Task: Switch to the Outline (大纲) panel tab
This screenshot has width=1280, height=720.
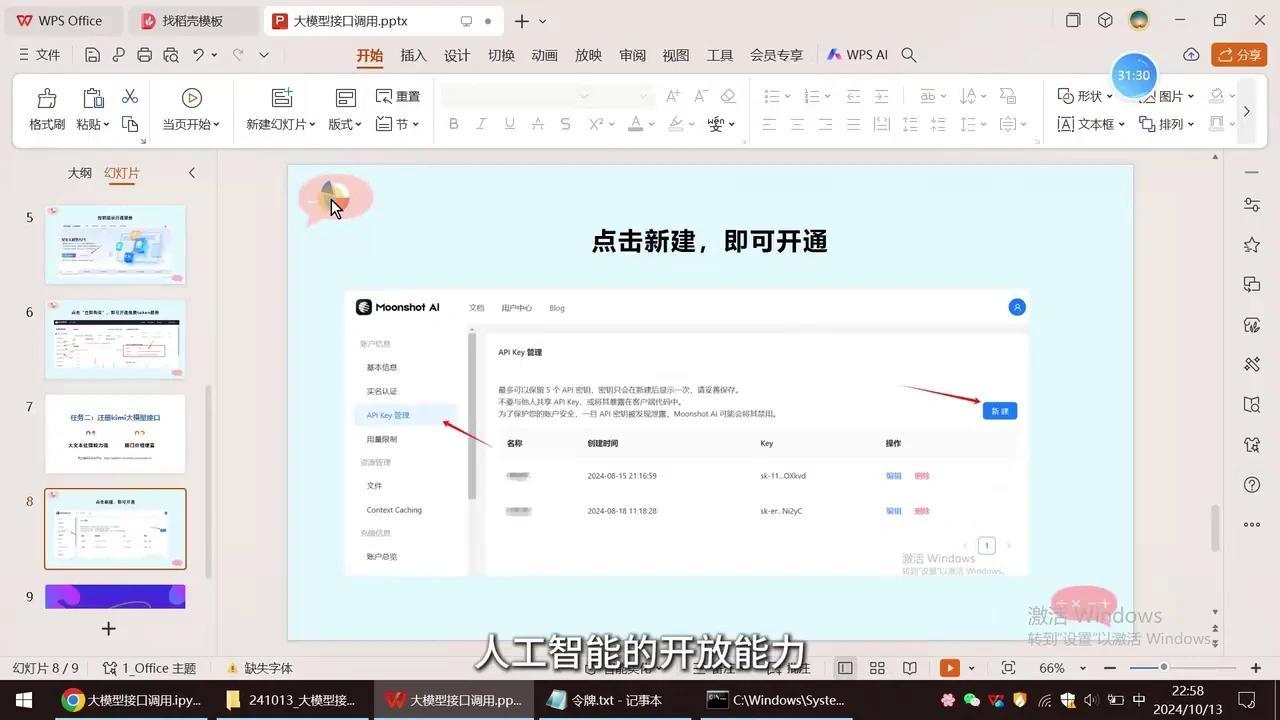Action: (79, 173)
